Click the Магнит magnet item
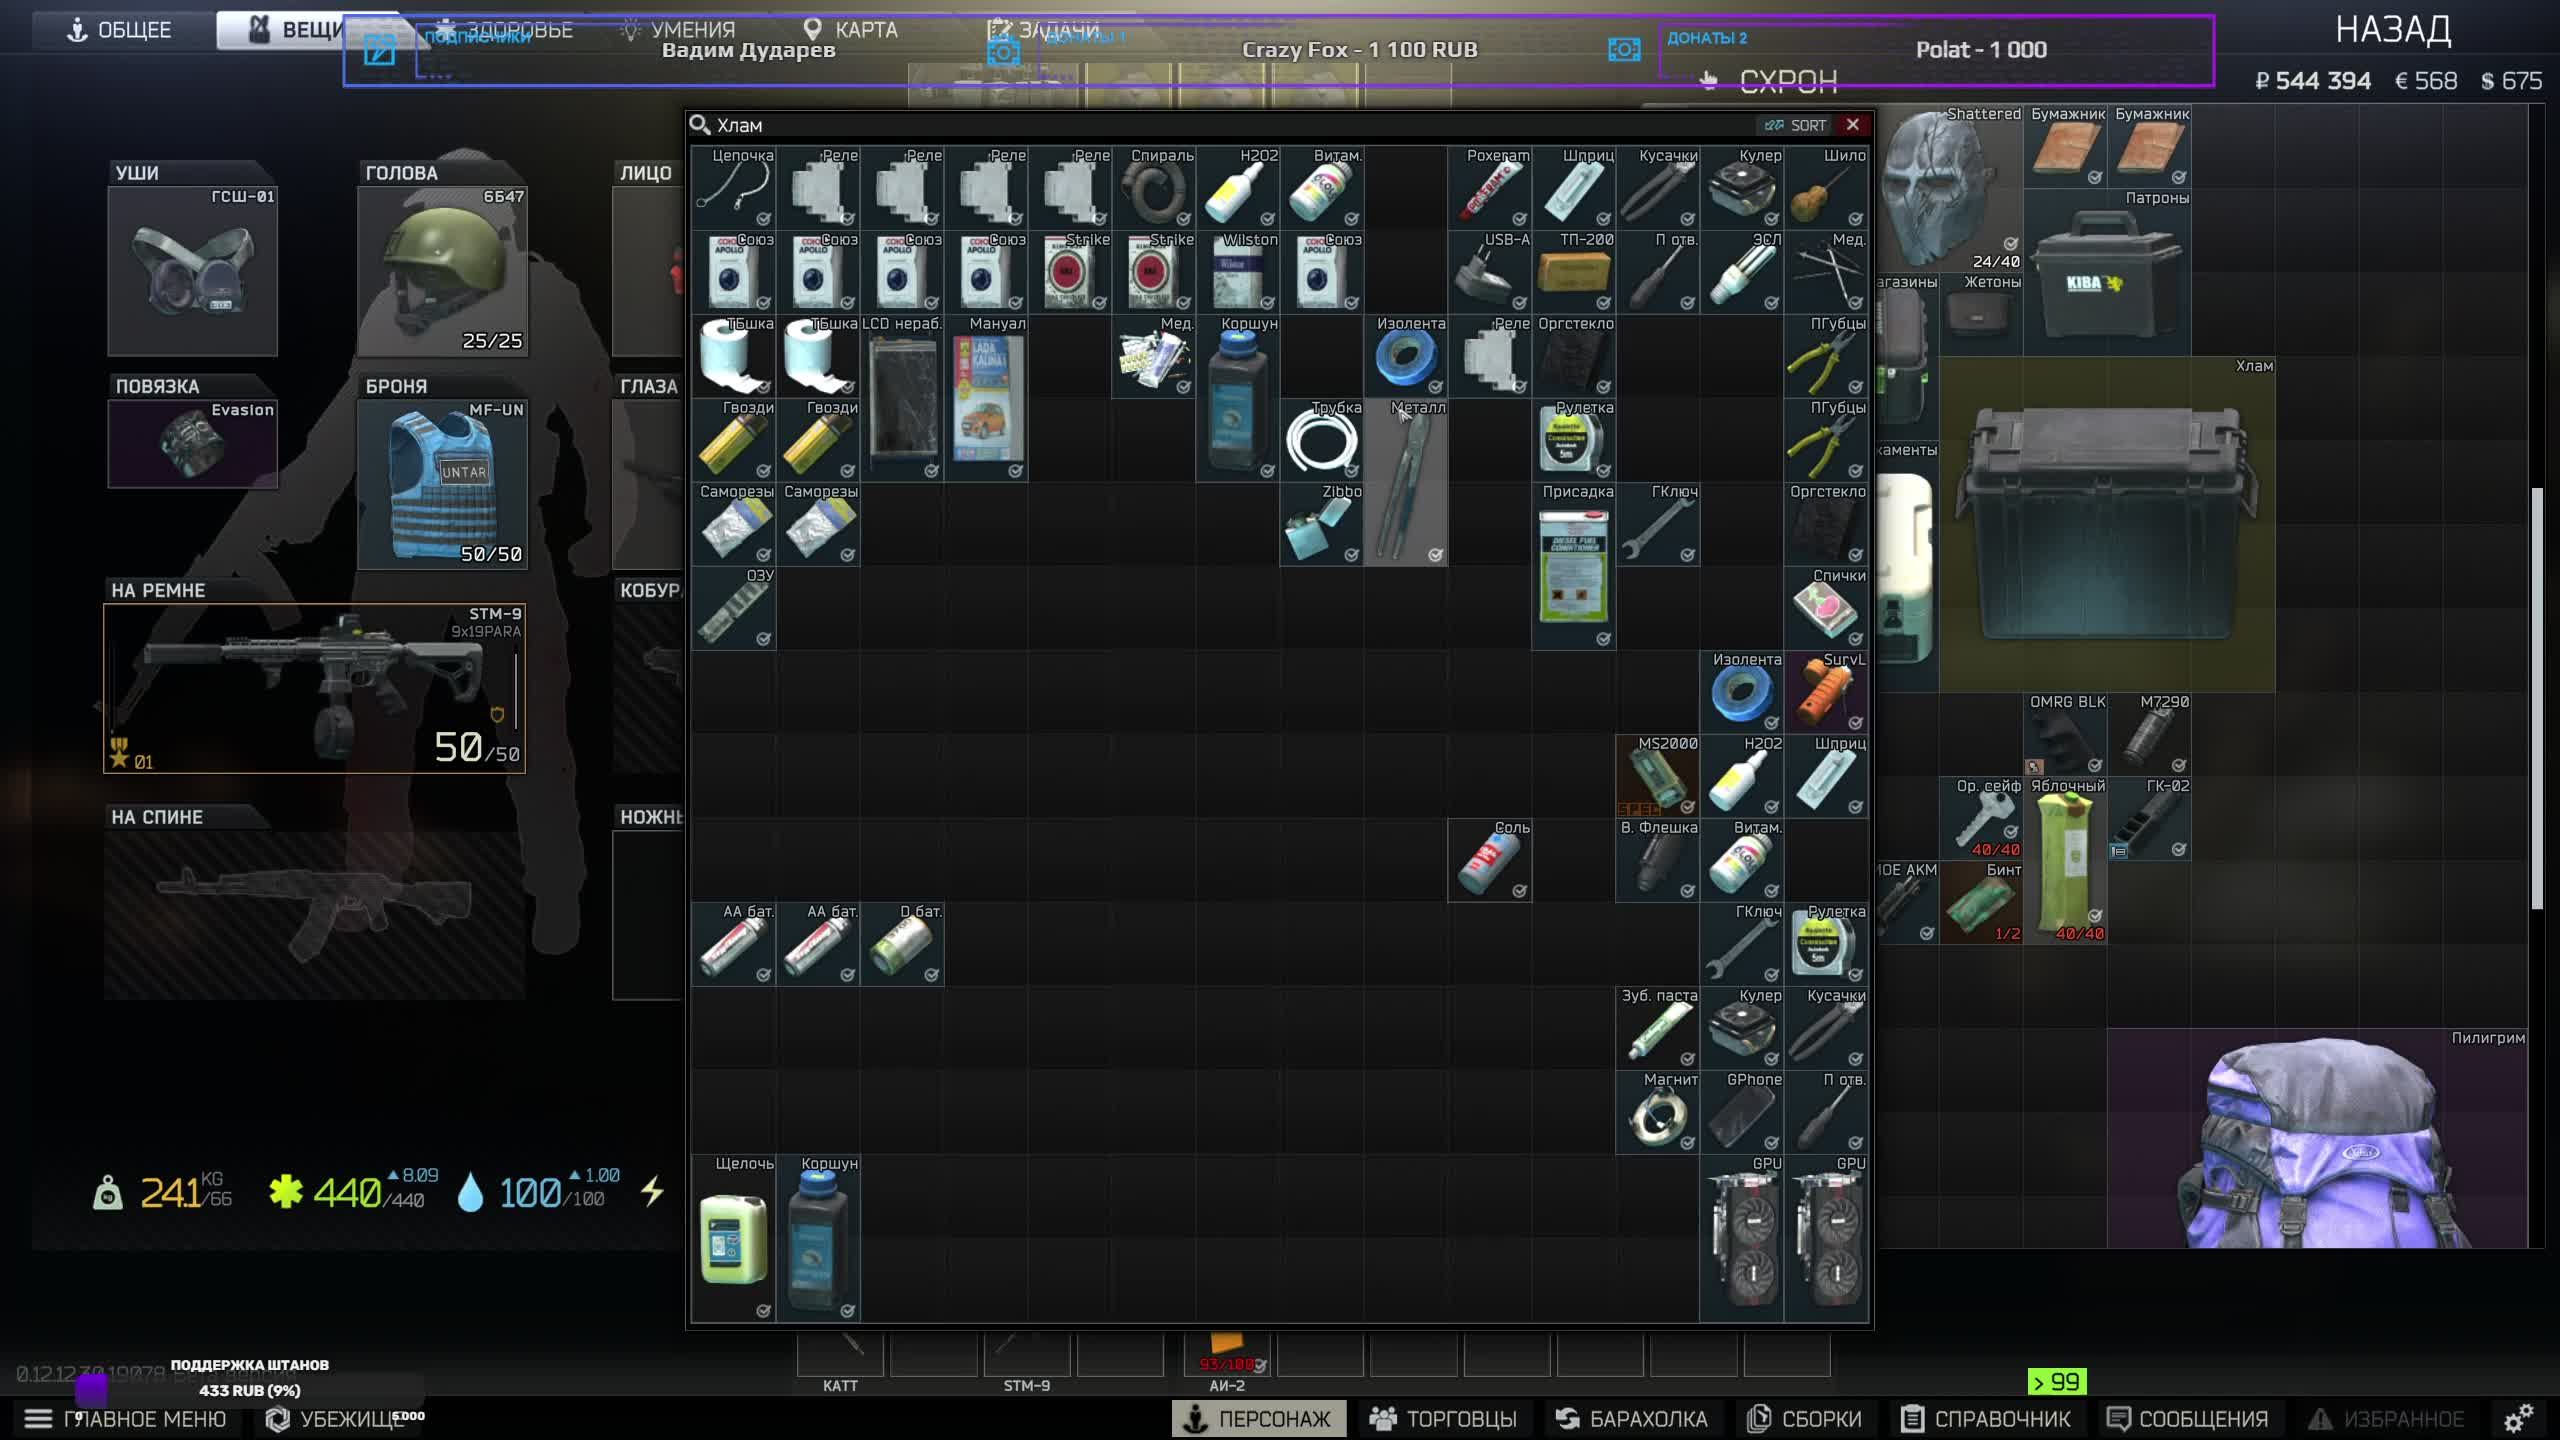The width and height of the screenshot is (2560, 1440). click(1657, 1114)
